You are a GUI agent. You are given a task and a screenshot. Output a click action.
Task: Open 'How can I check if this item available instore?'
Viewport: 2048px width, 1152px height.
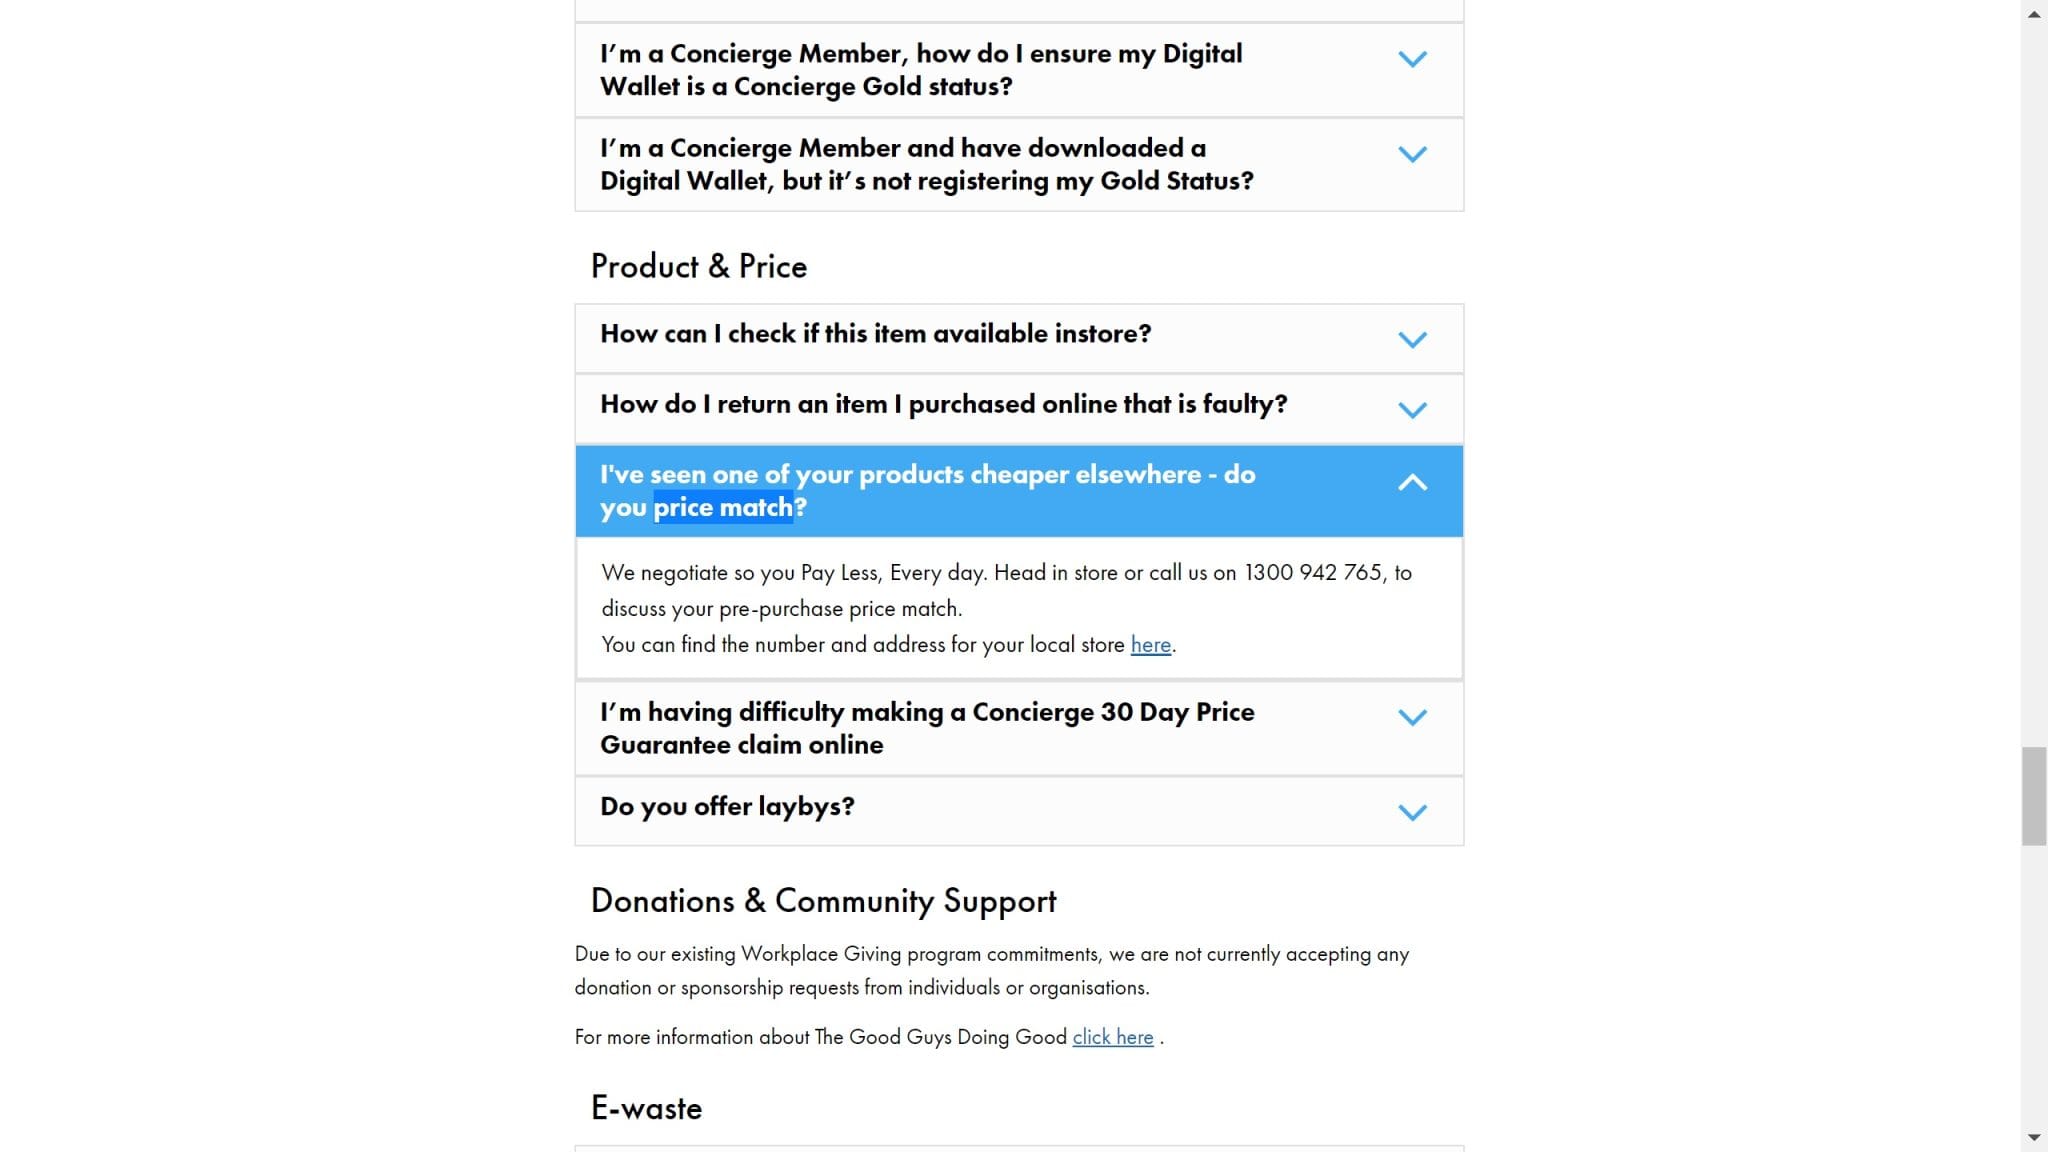tap(1019, 338)
